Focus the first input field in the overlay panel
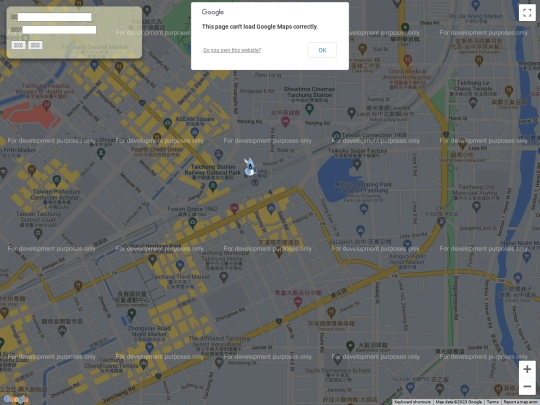This screenshot has width=540, height=405. coord(54,17)
